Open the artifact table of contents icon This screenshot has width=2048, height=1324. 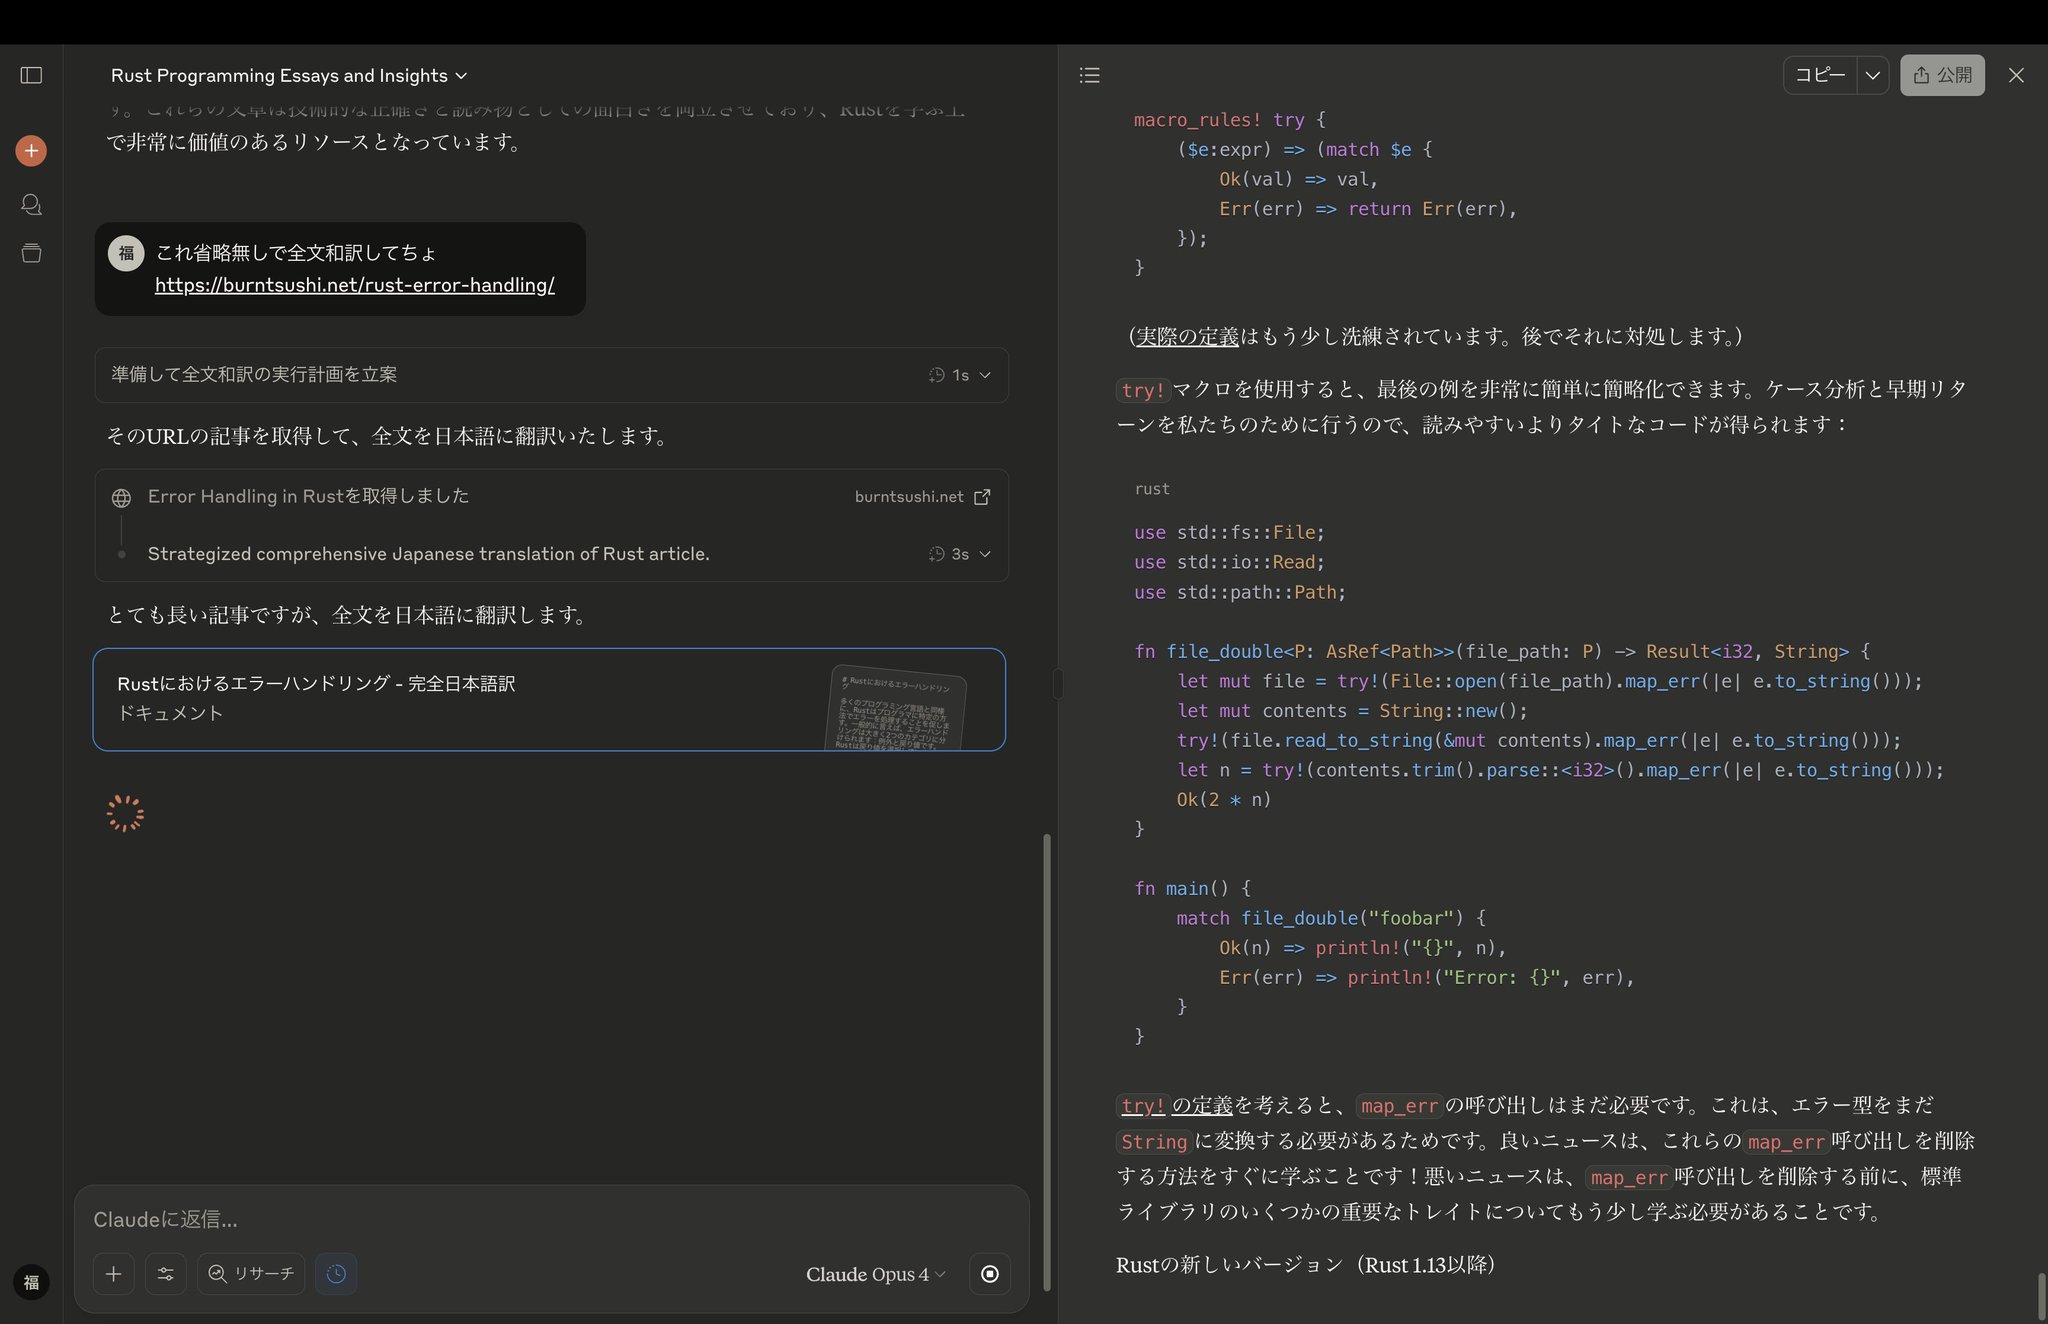click(1090, 75)
